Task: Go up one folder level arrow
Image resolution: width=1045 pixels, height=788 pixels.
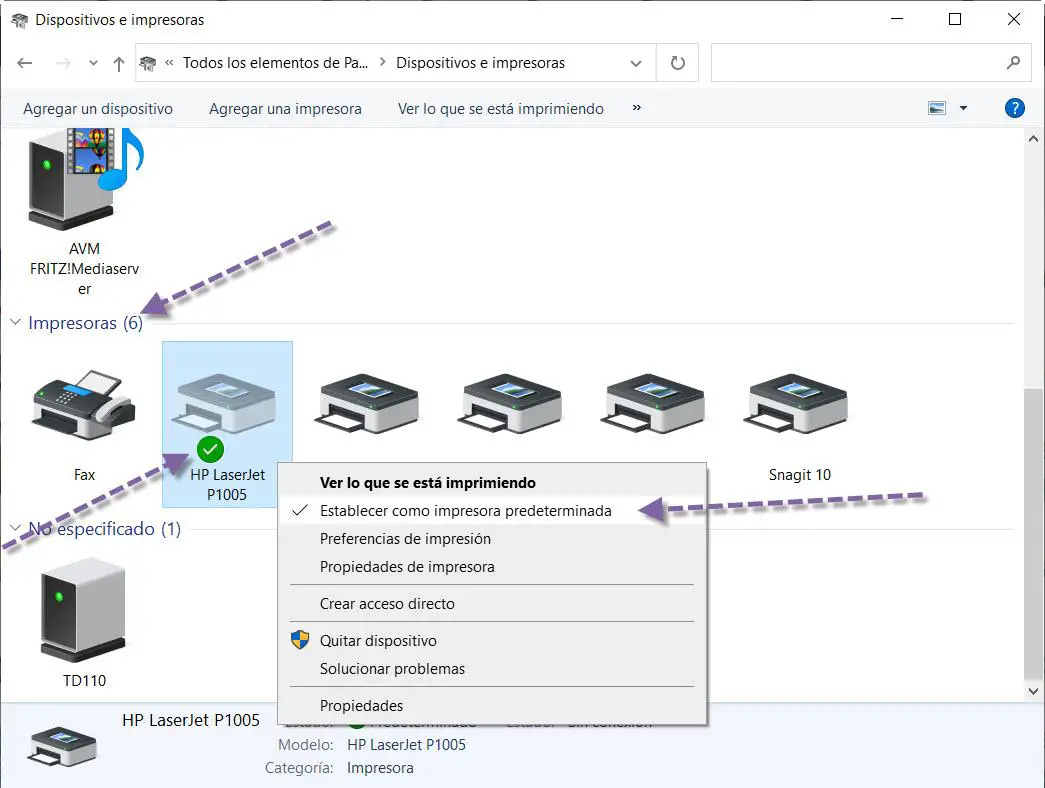Action: coord(119,63)
